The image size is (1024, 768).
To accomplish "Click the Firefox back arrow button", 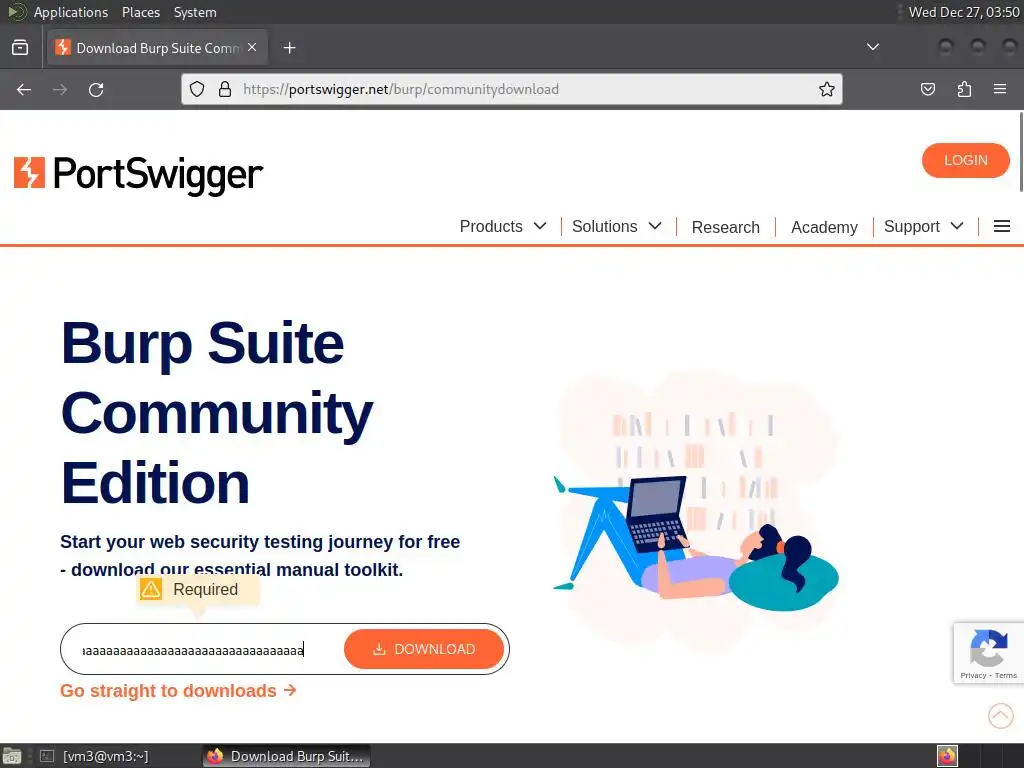I will 24,89.
